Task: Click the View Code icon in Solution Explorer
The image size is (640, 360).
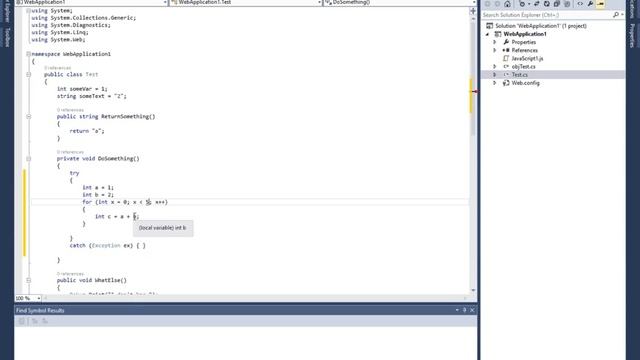Action: pyautogui.click(x=580, y=4)
